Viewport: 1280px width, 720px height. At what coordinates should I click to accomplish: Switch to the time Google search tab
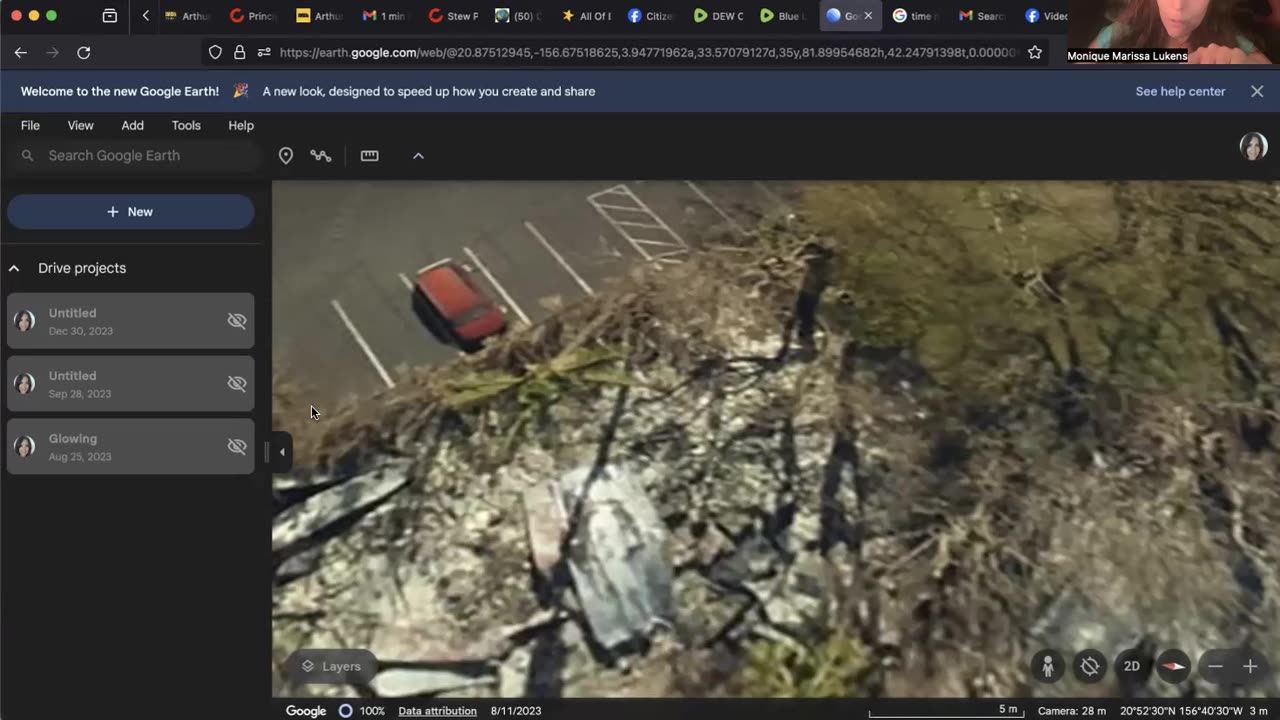click(915, 16)
